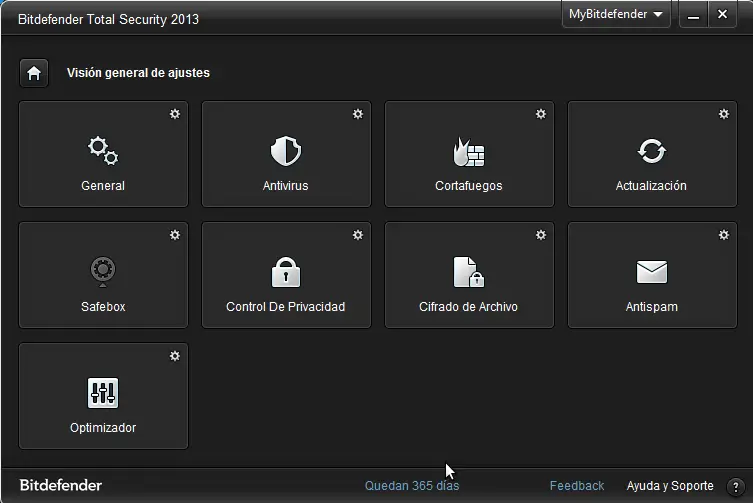Click the Control De Privacidad label
The image size is (753, 503).
click(x=285, y=307)
